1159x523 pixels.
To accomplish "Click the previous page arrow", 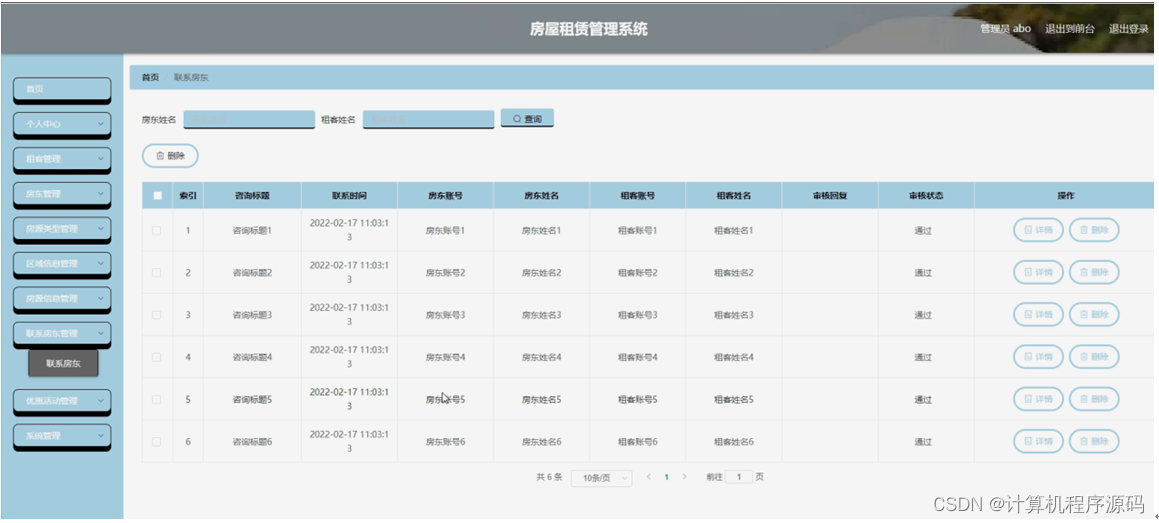I will coord(648,477).
